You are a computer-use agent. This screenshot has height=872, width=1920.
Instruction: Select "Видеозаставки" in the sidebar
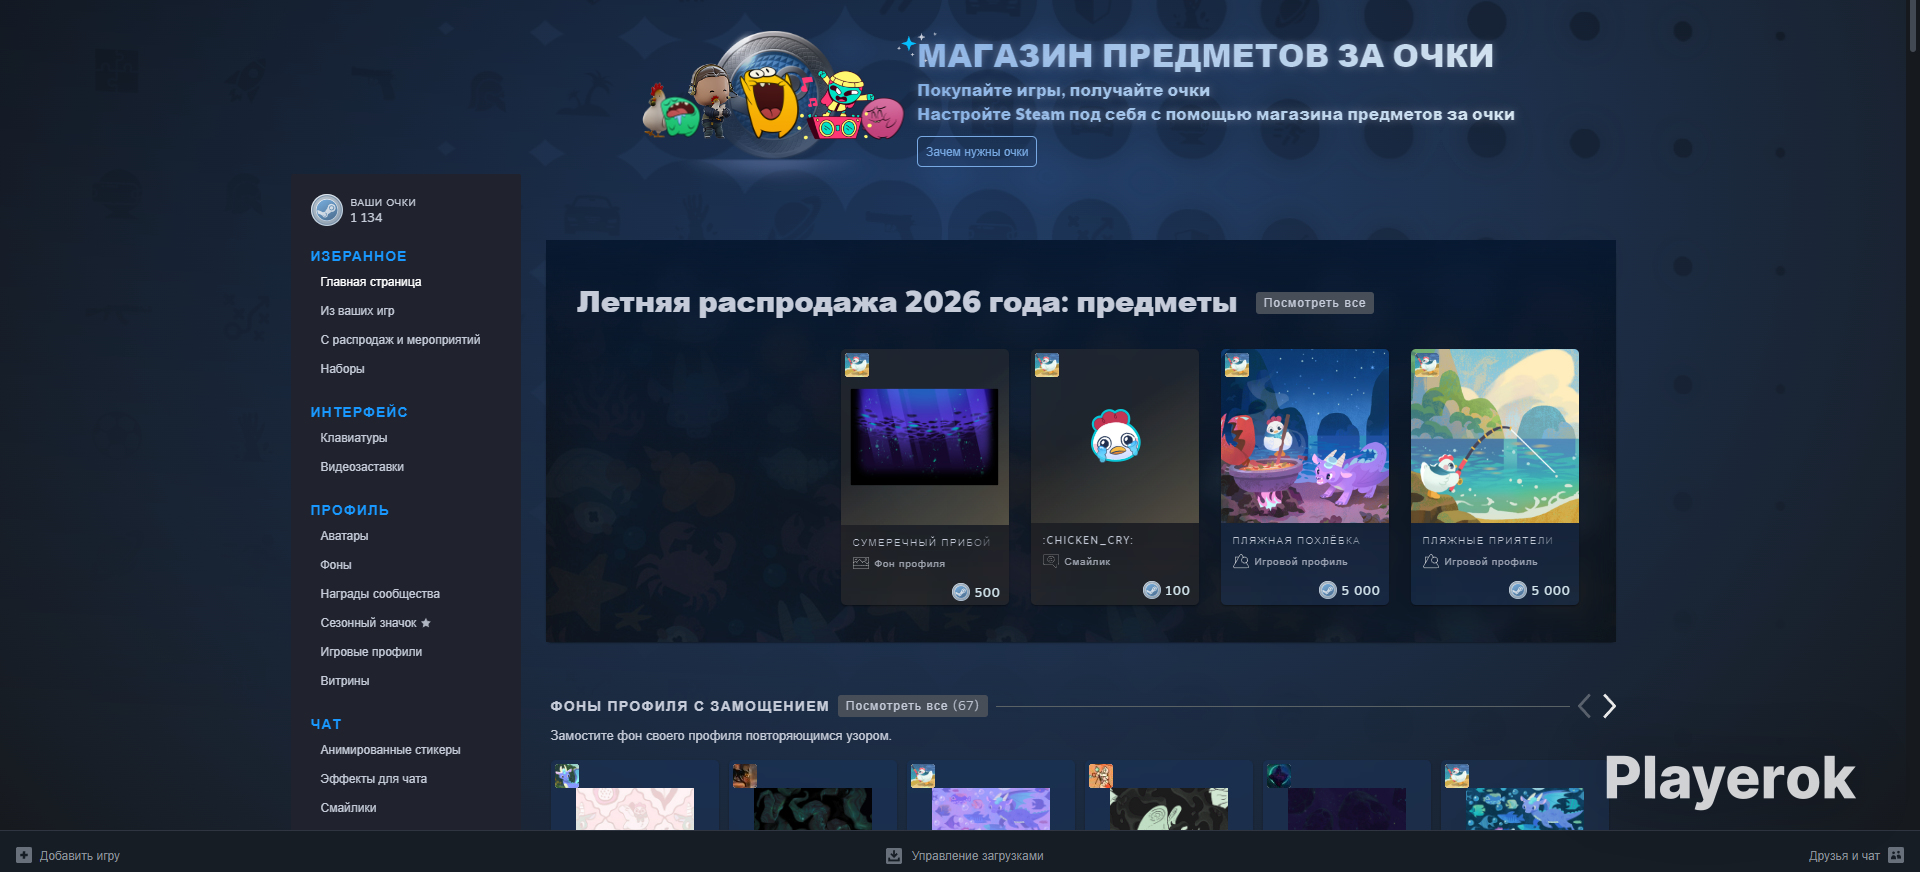pyautogui.click(x=362, y=467)
